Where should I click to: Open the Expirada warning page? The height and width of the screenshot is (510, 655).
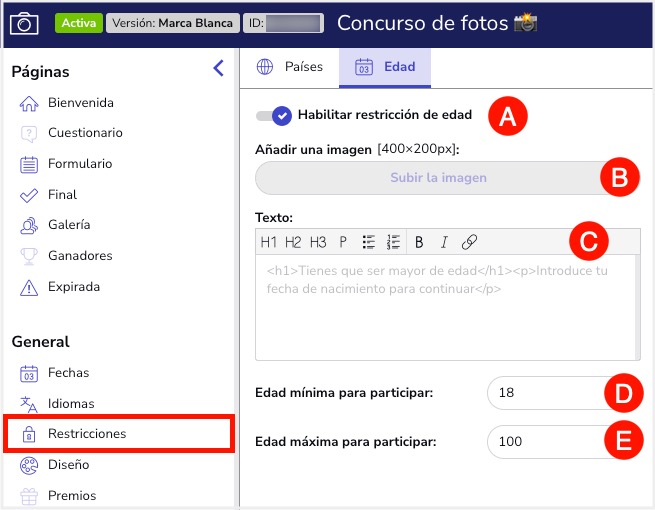pyautogui.click(x=74, y=287)
